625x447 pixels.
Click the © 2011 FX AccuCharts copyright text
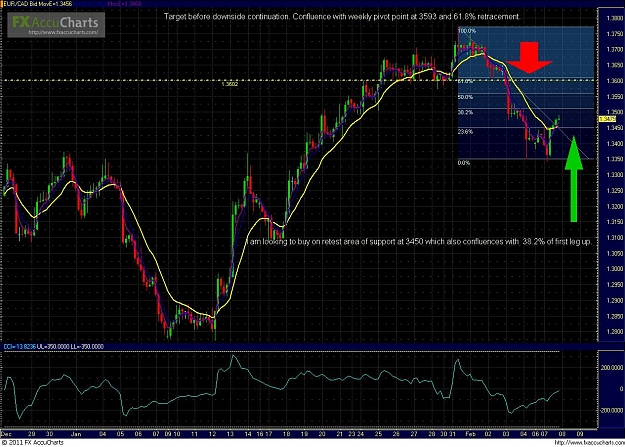click(x=32, y=443)
